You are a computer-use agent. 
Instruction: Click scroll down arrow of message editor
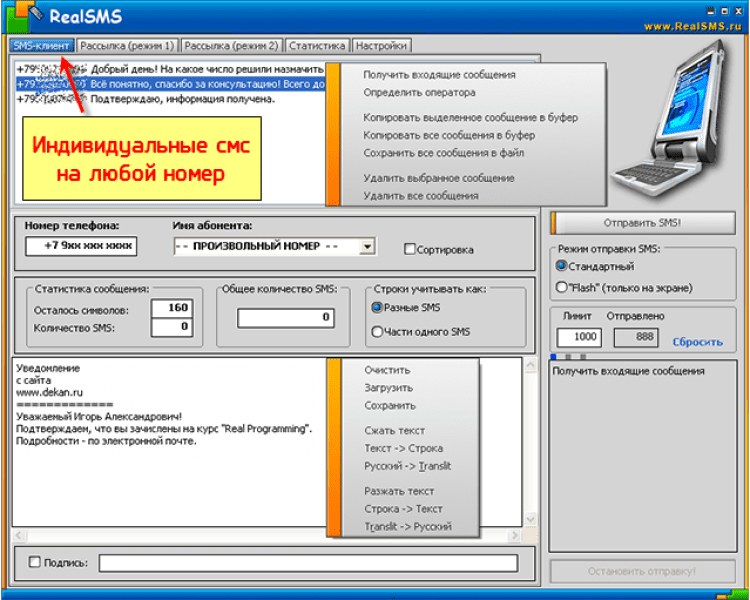(530, 519)
